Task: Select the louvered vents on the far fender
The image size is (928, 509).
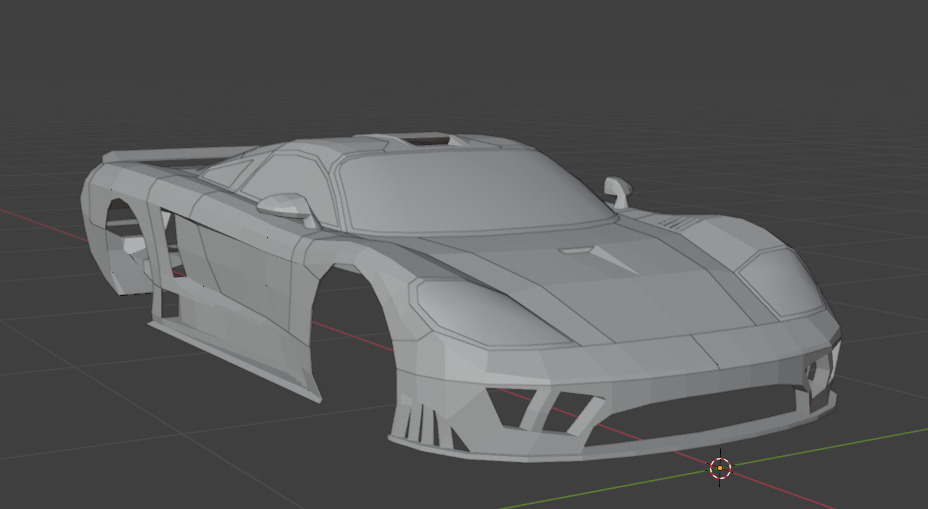Action: (677, 221)
